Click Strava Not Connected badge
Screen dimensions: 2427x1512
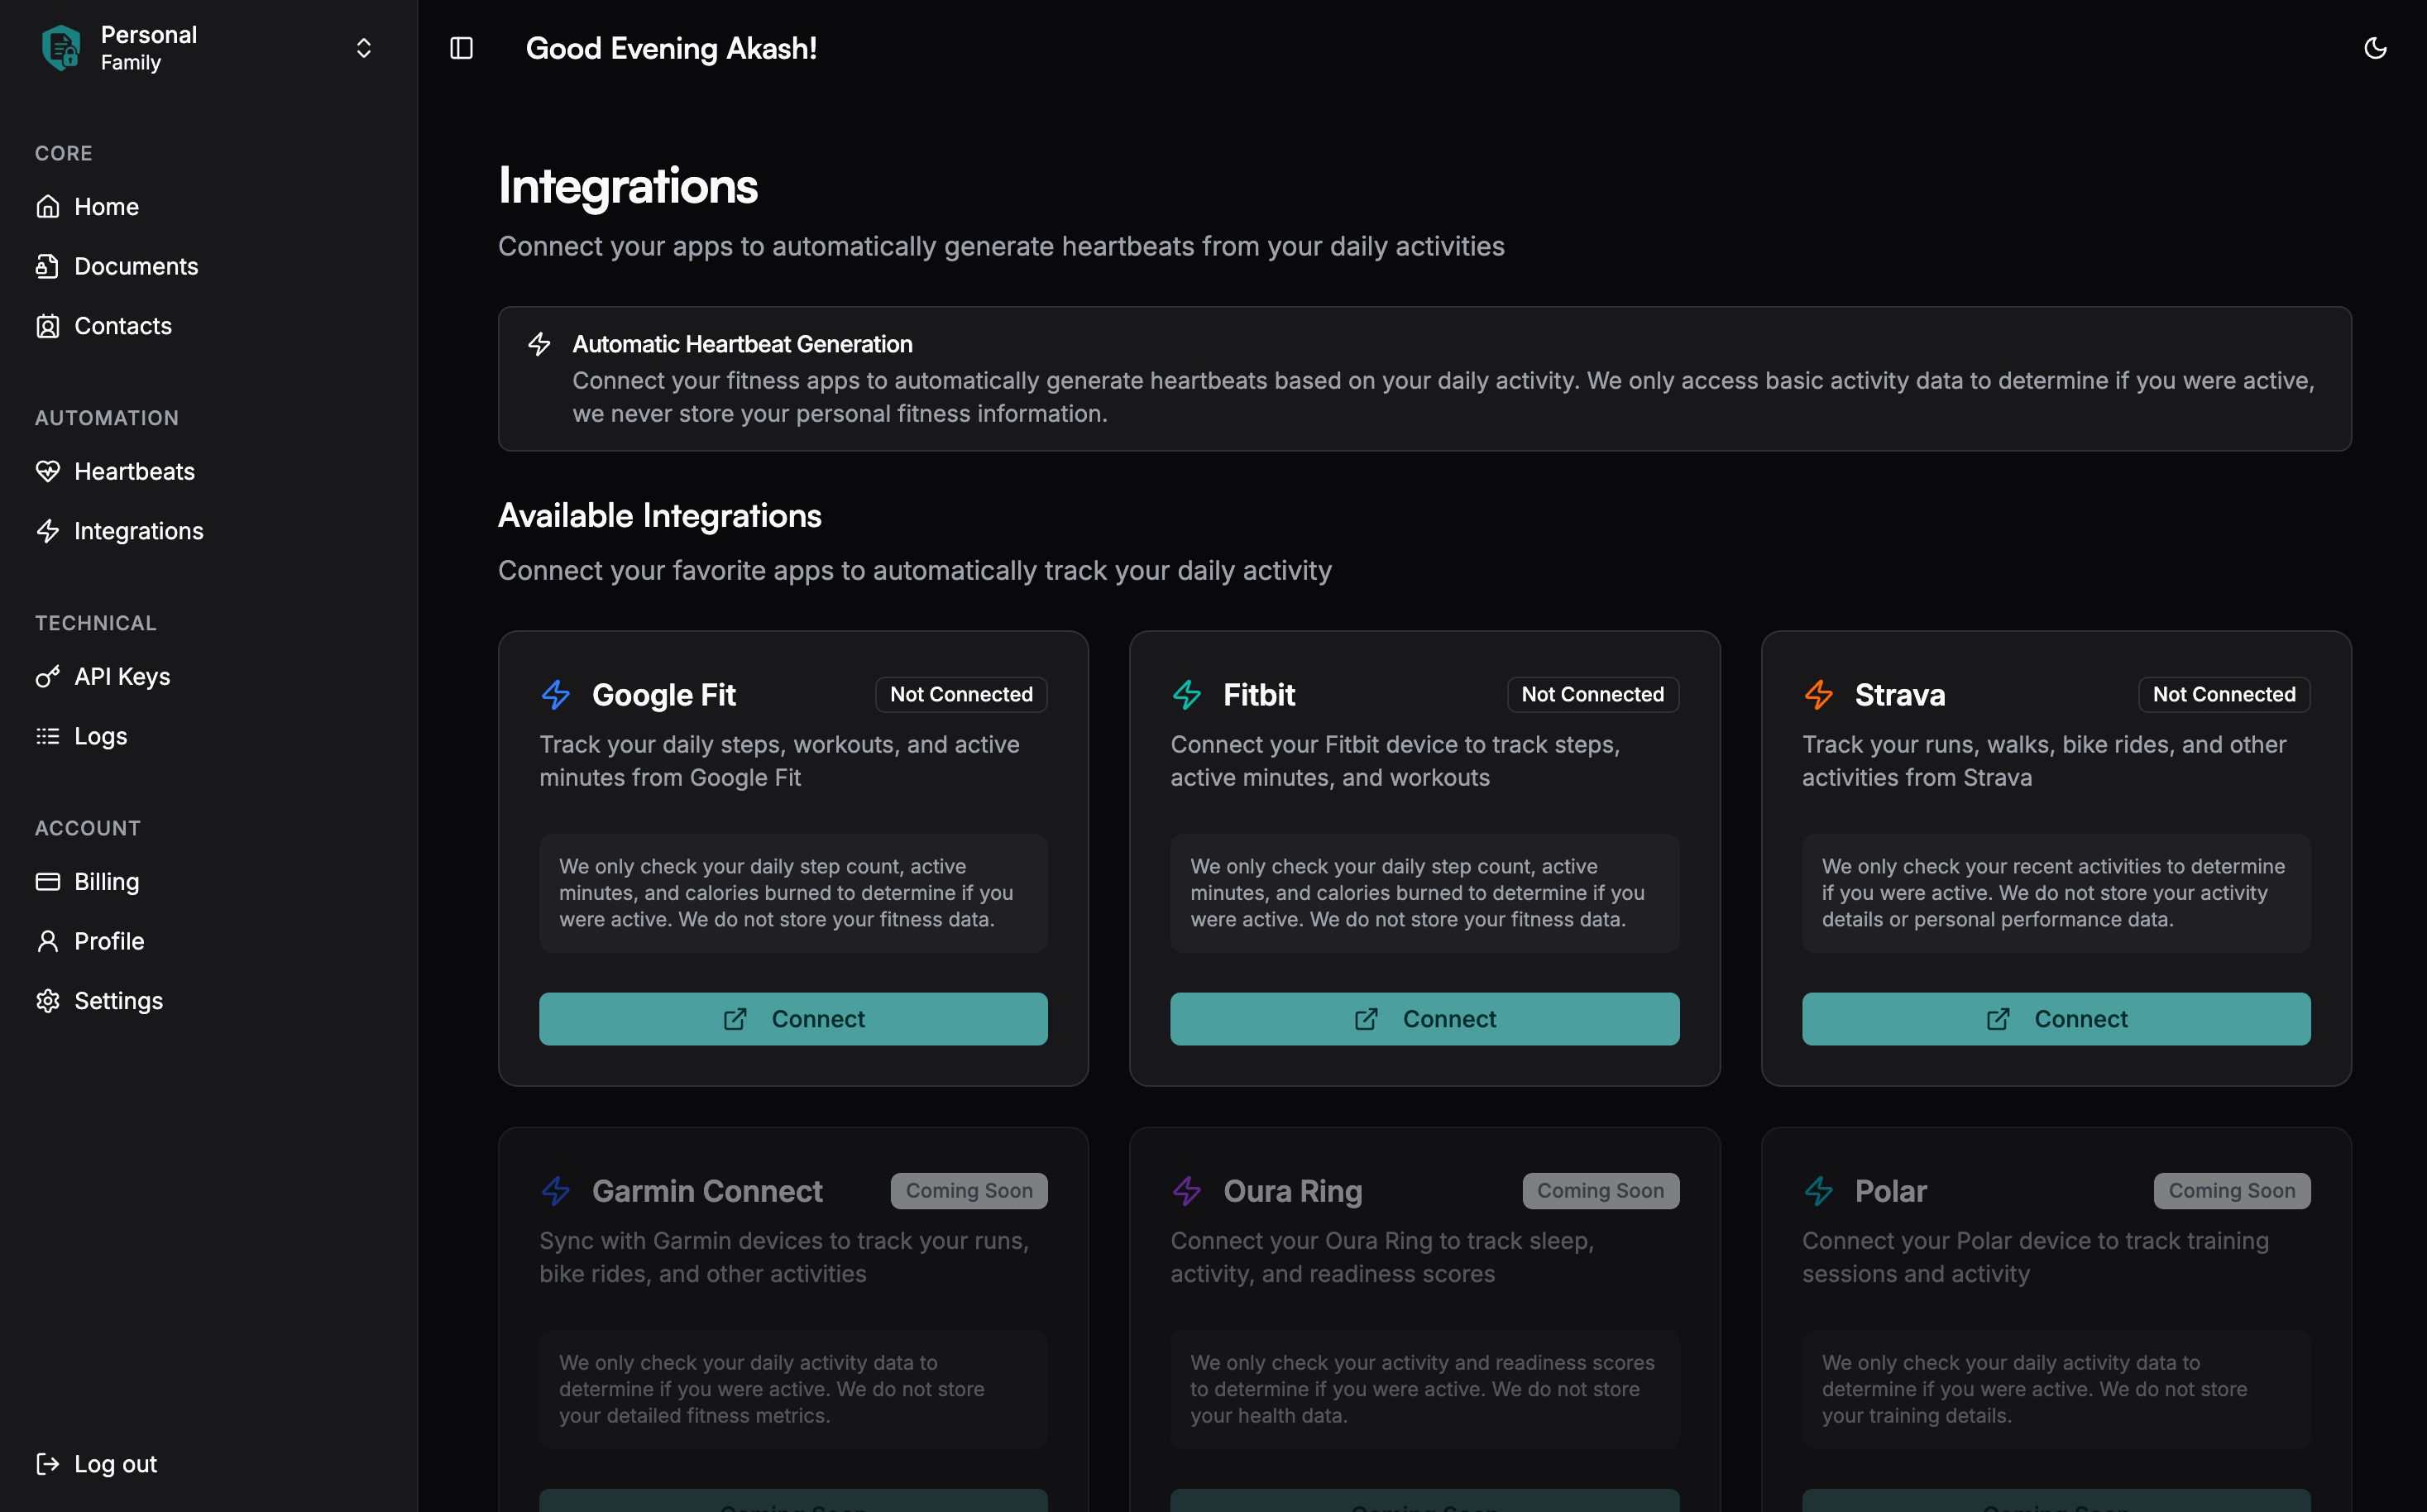click(2224, 694)
